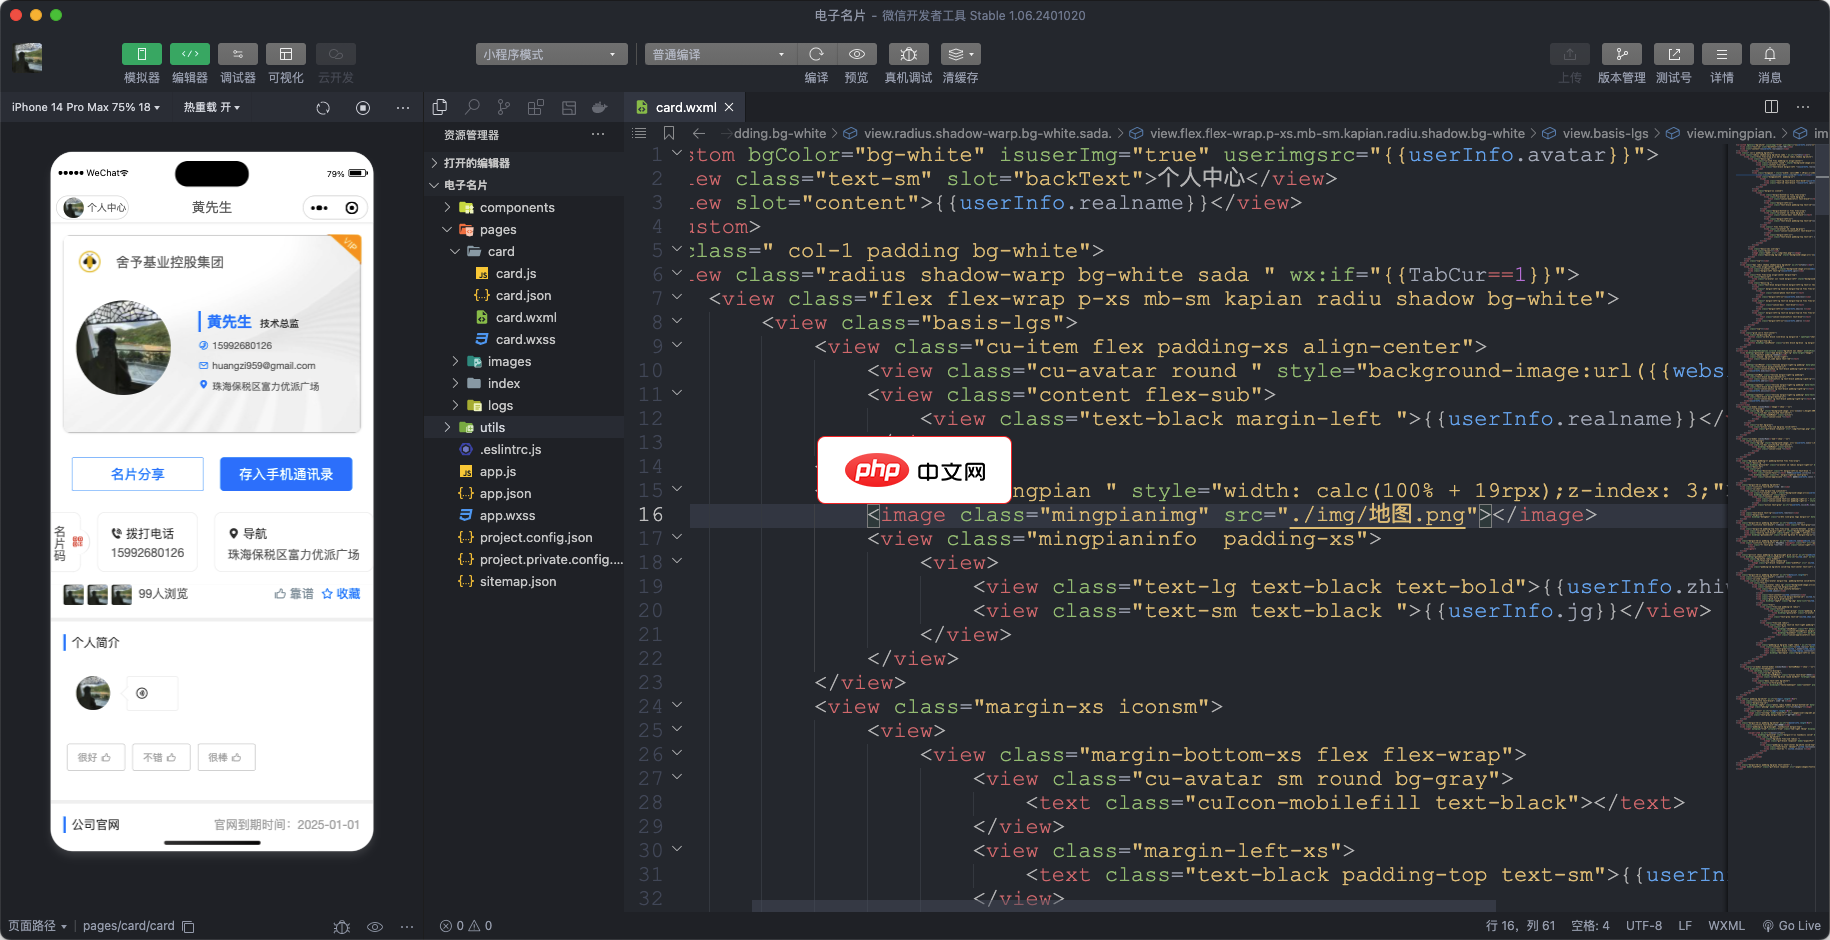Click the save to phone contacts button

pos(286,474)
